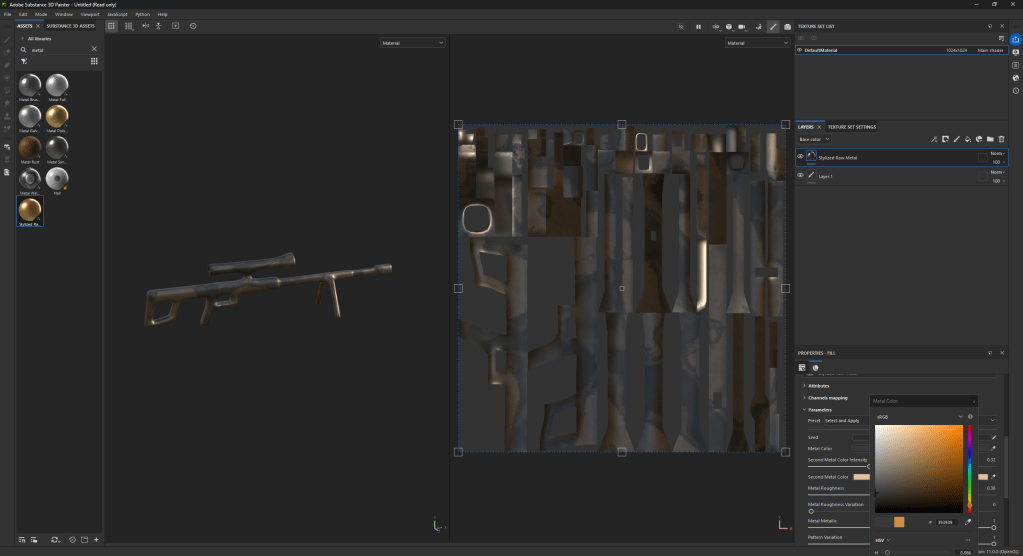Screen dimensions: 1023x556
Task: Click the Second Metal Color swatch
Action: click(860, 477)
